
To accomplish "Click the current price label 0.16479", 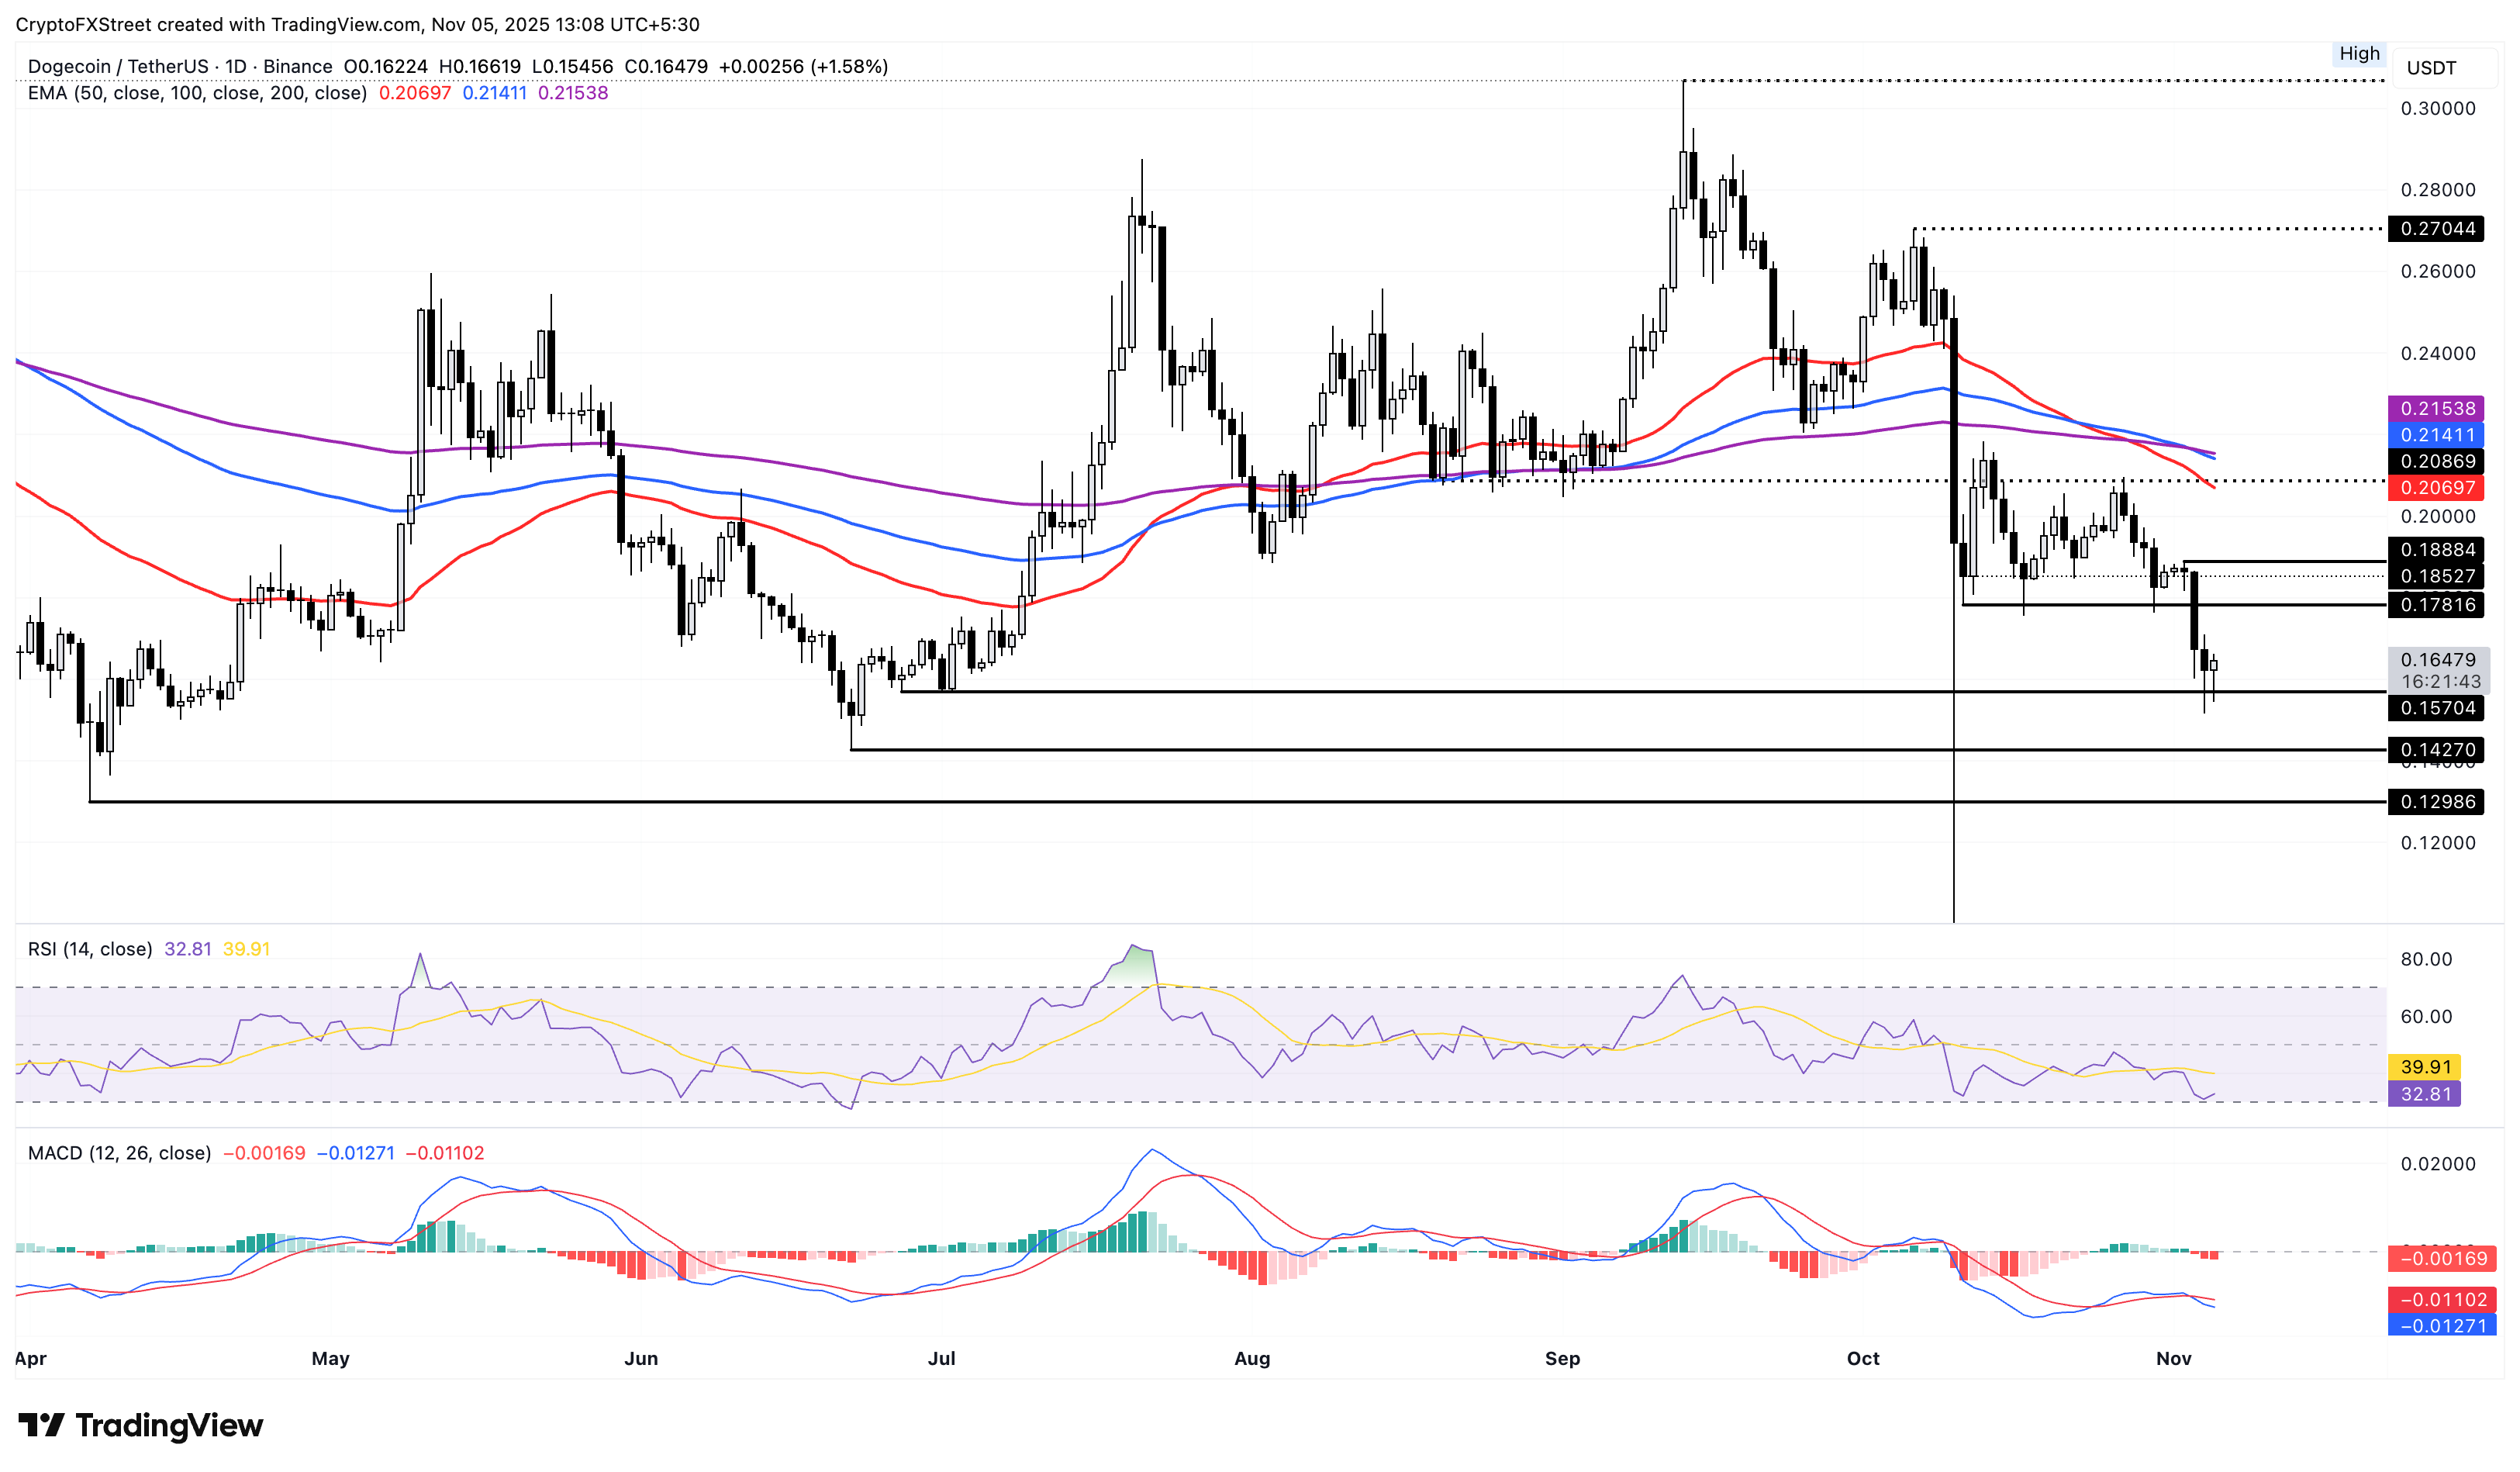I will click(2440, 660).
